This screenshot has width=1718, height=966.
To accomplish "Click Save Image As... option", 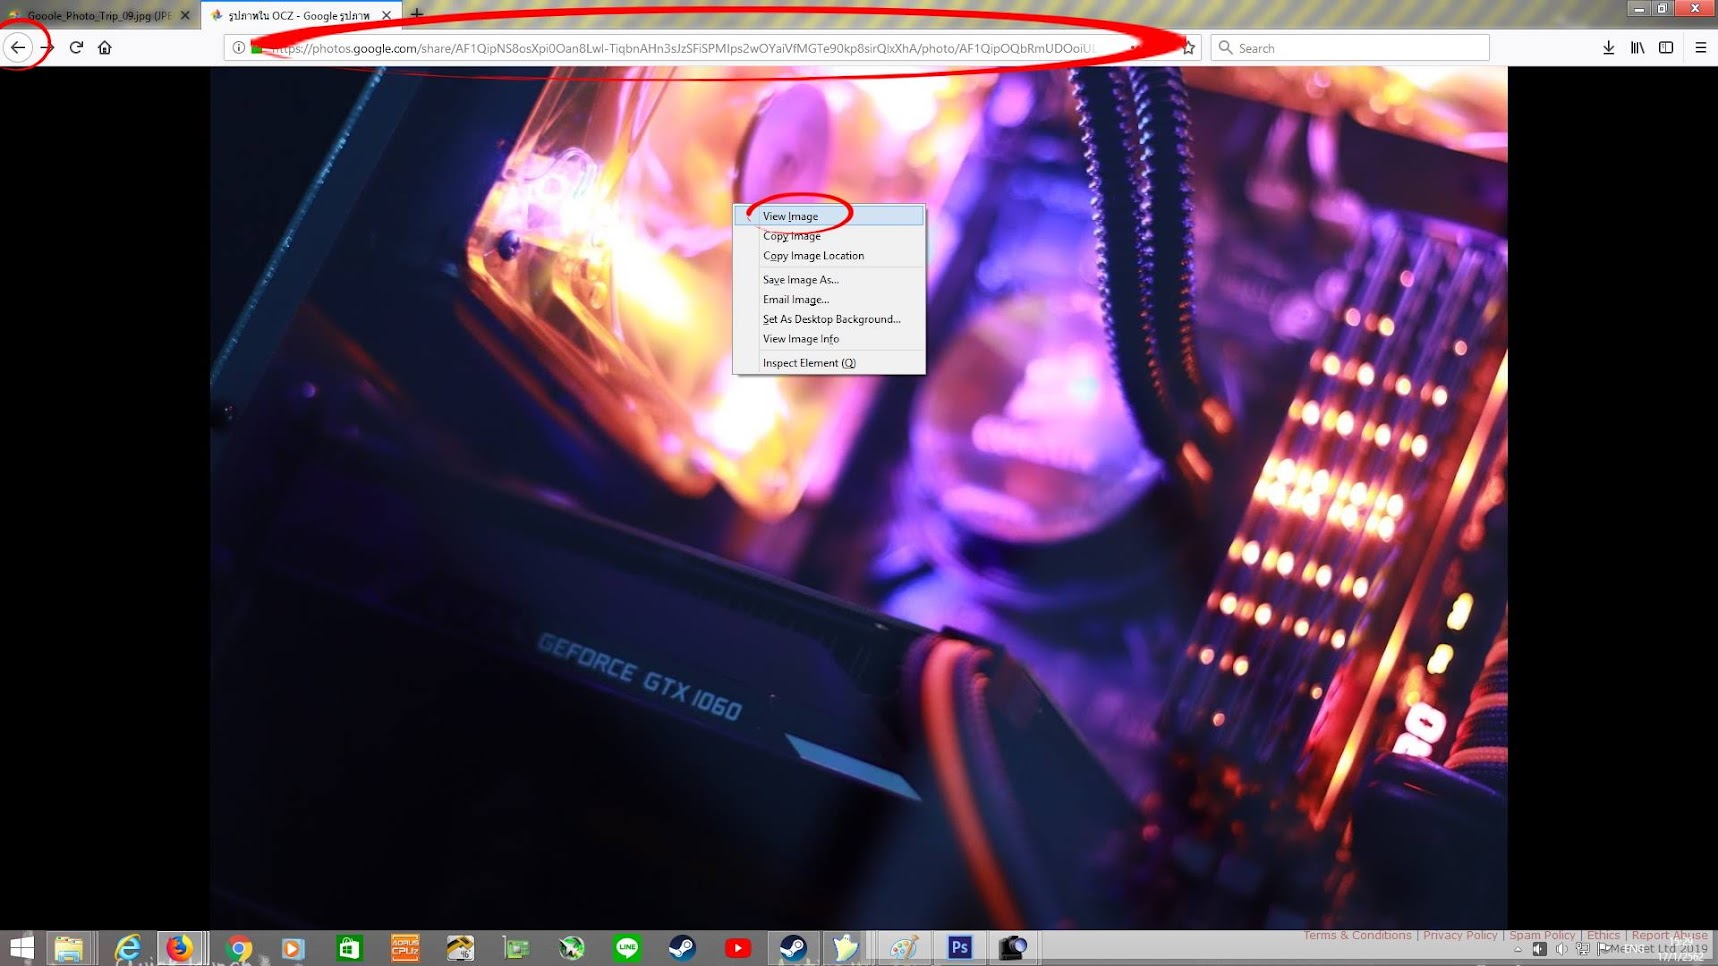I will coord(800,280).
